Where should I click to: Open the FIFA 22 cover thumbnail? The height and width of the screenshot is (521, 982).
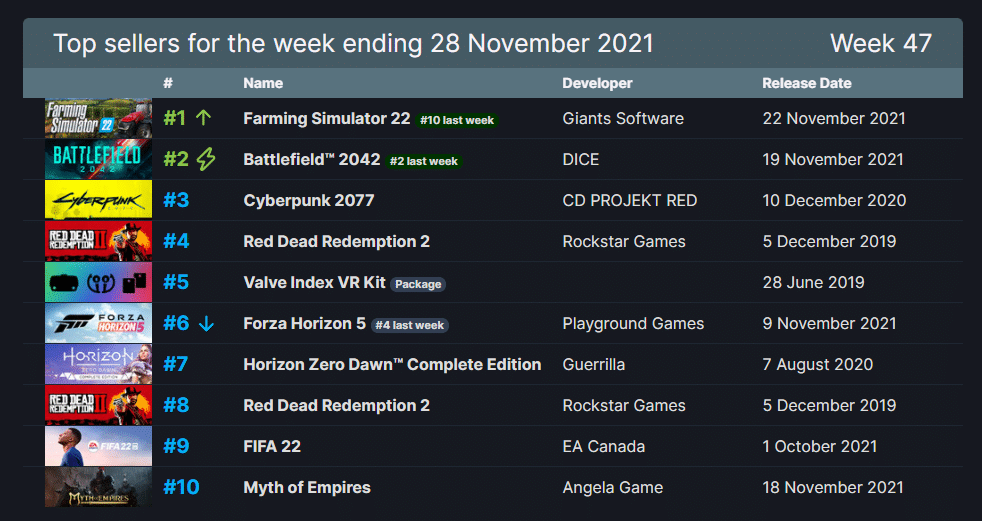[98, 446]
